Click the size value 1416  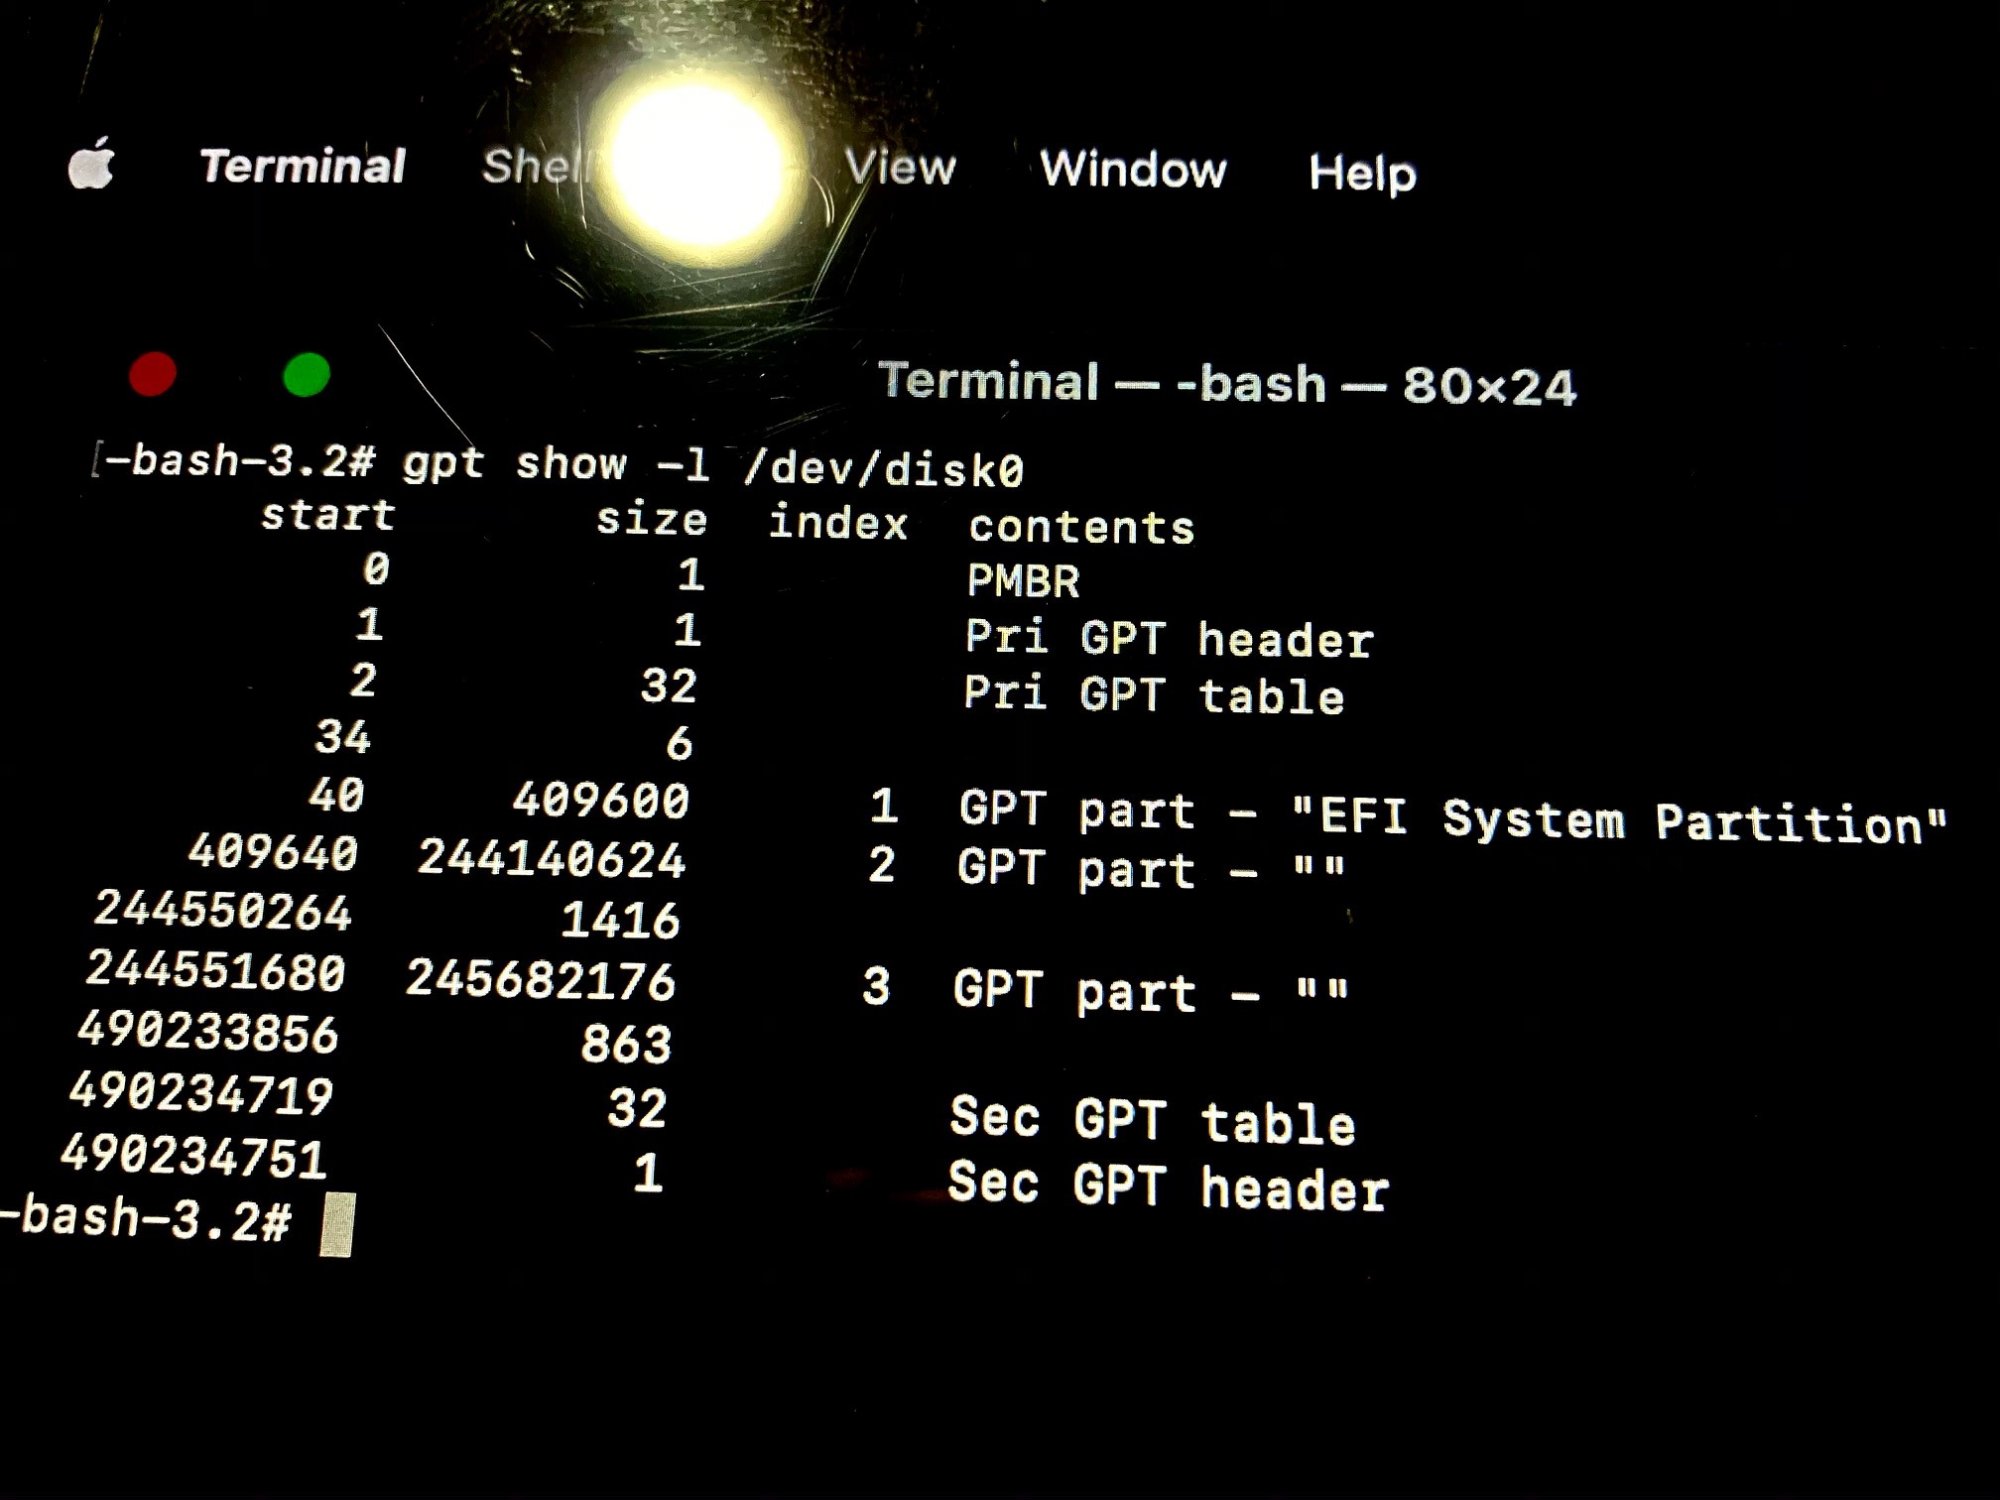[x=620, y=920]
